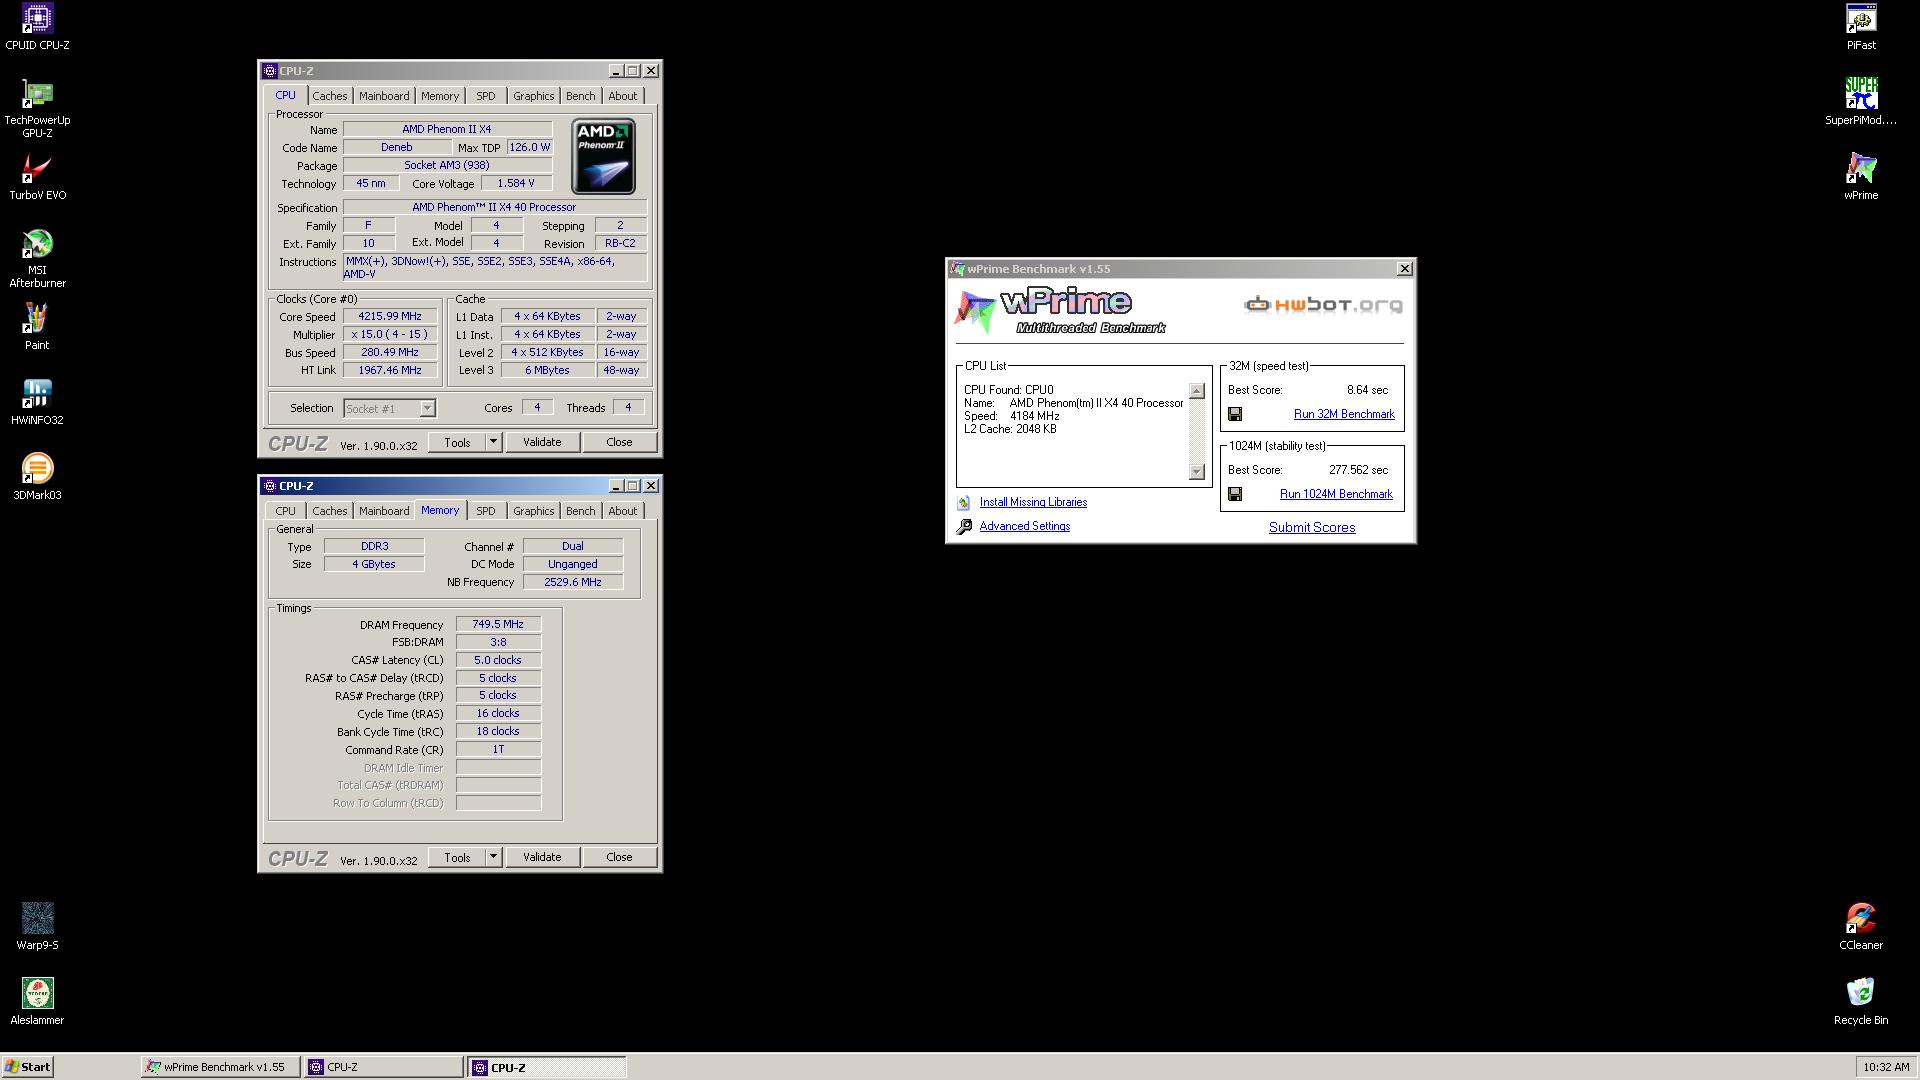
Task: Open Caches tab in top CPU-Z window
Action: pos(329,96)
